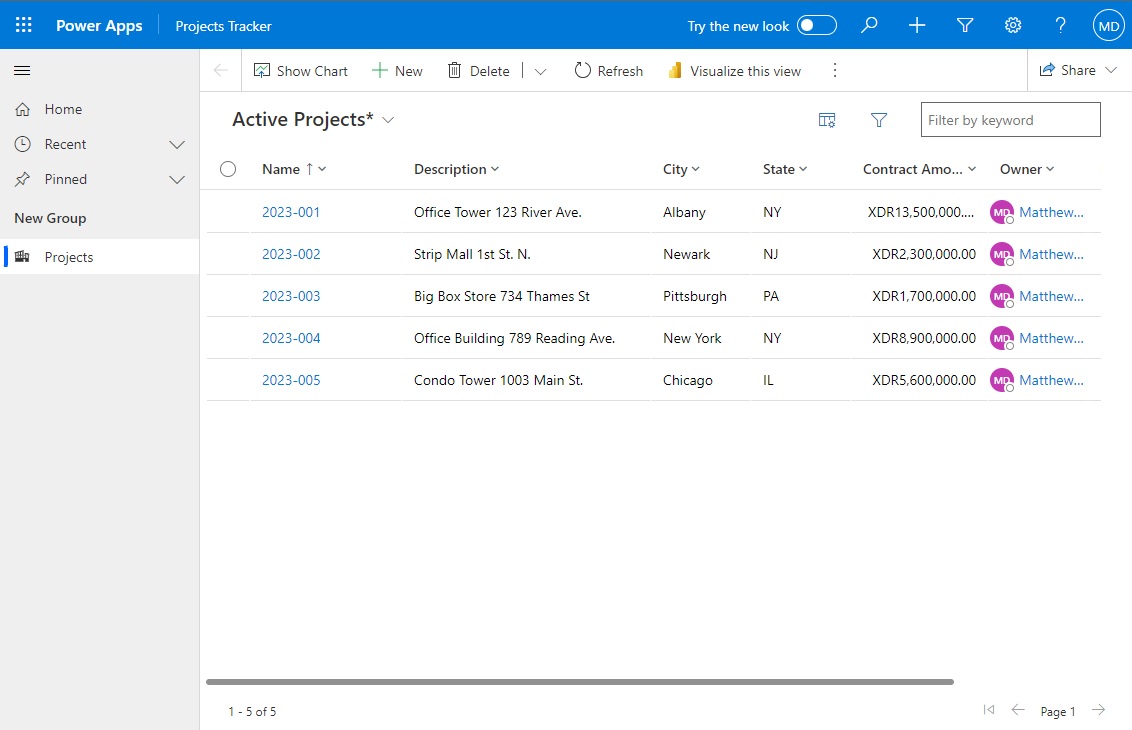The image size is (1132, 730).
Task: Click the Delete icon in the command bar
Action: 478,70
